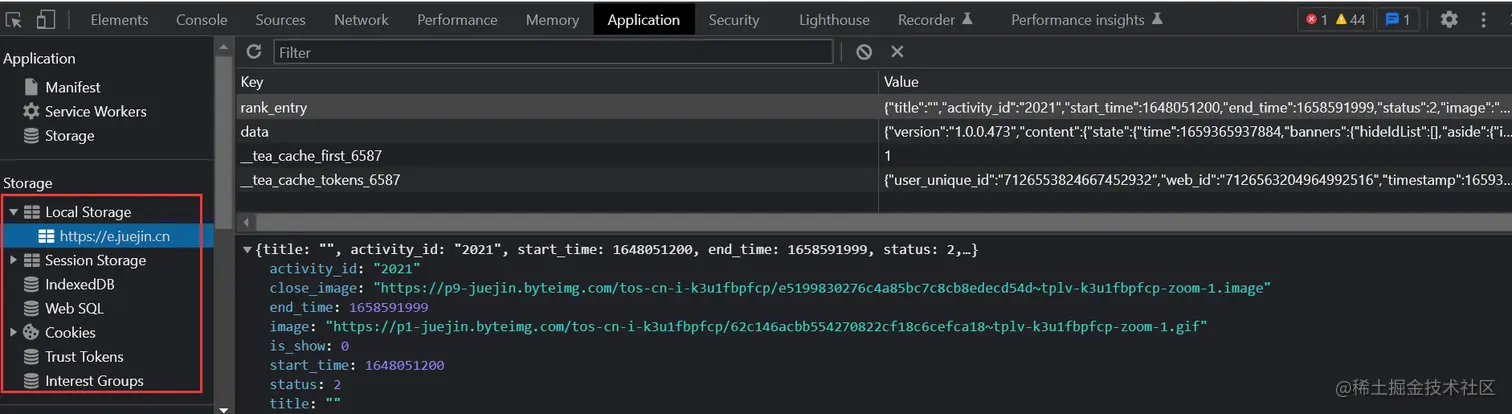Click the errors and warnings counter
Viewport: 1512px width, 414px height.
1334,20
